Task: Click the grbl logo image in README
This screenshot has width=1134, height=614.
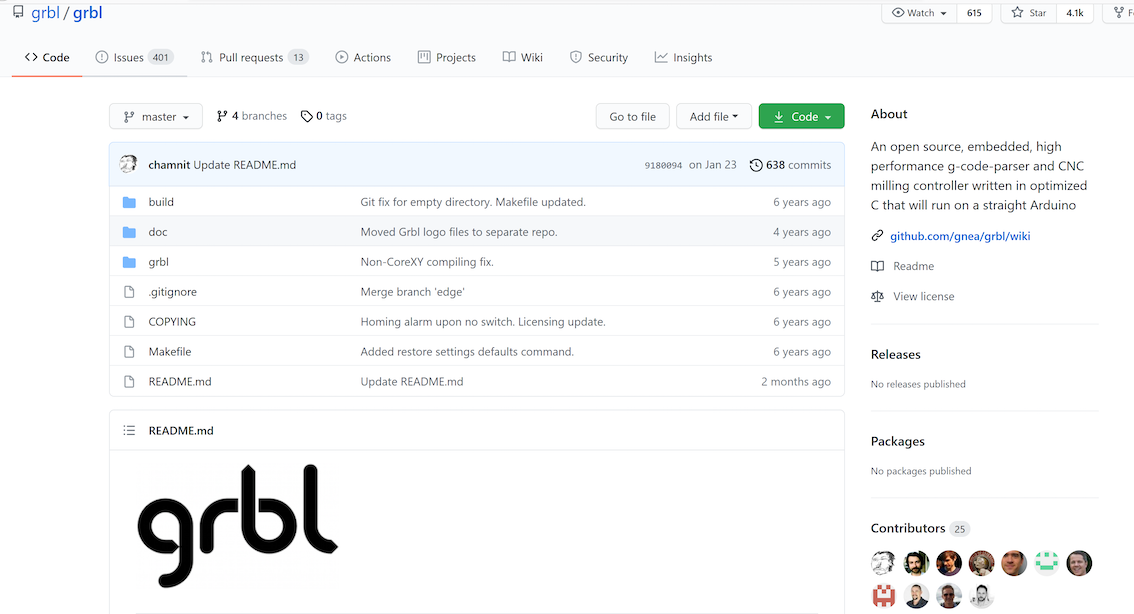Action: coord(237,525)
